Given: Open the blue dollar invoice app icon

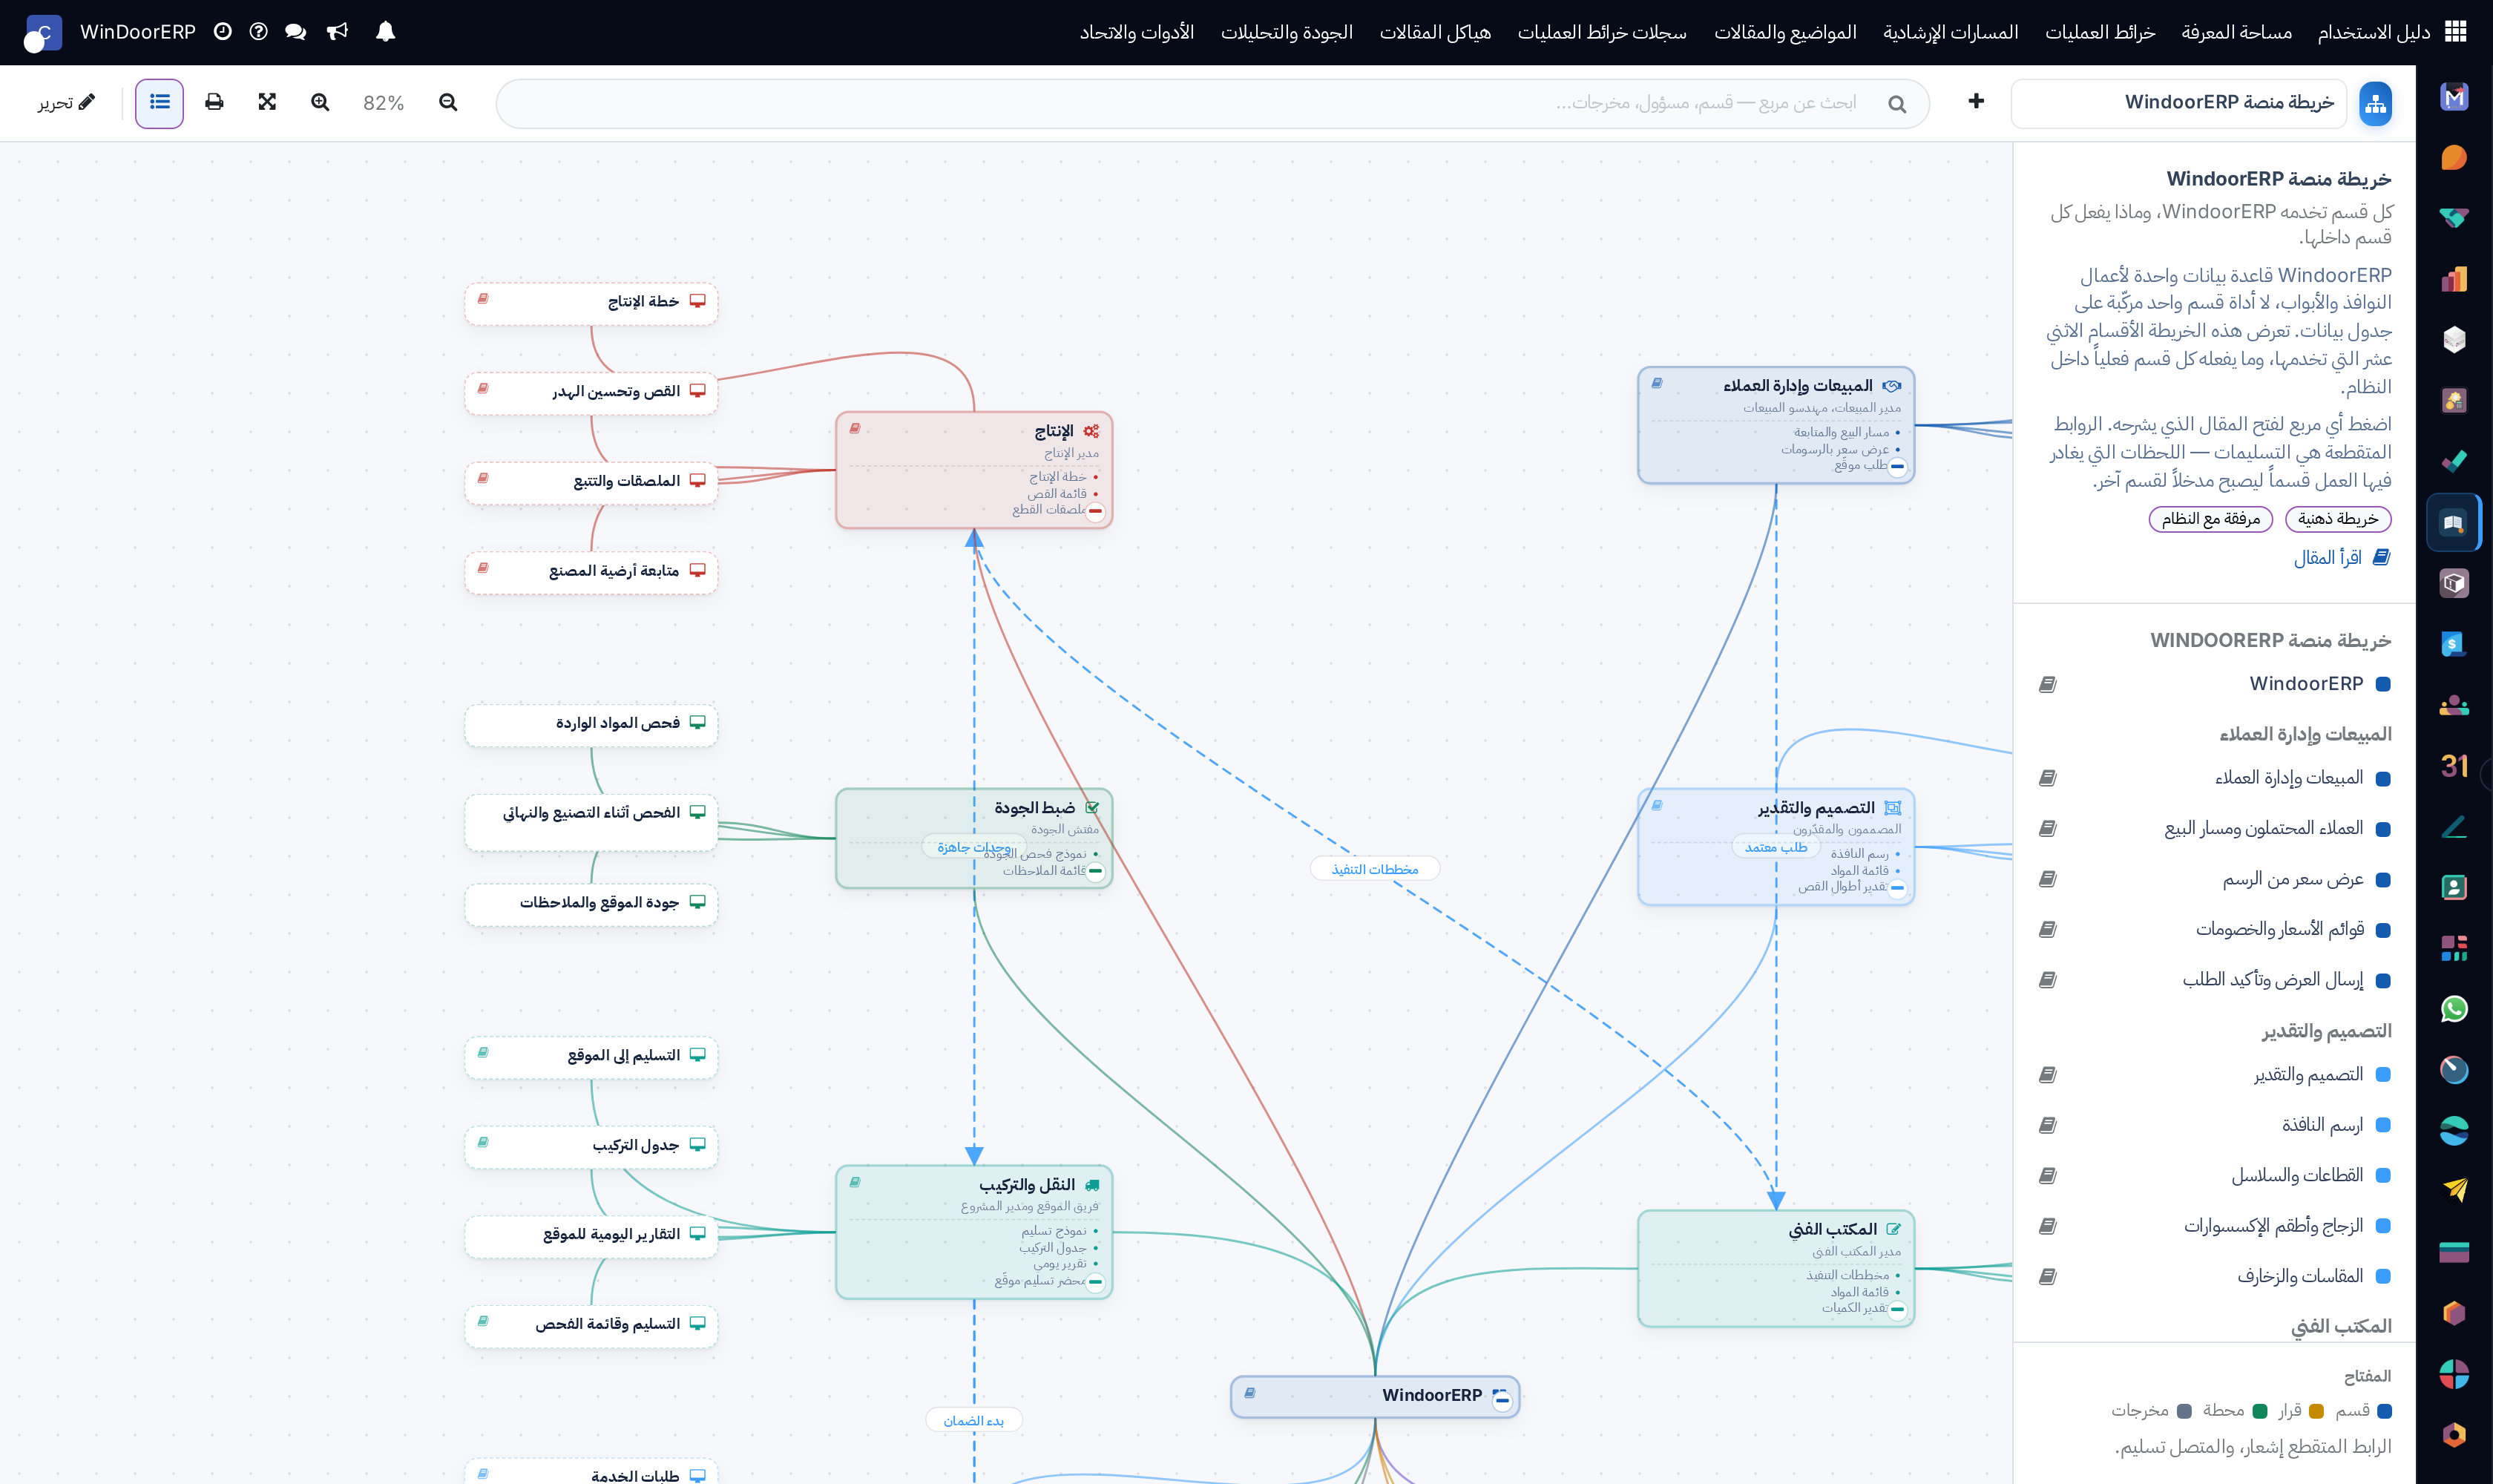Looking at the screenshot, I should click(2454, 644).
